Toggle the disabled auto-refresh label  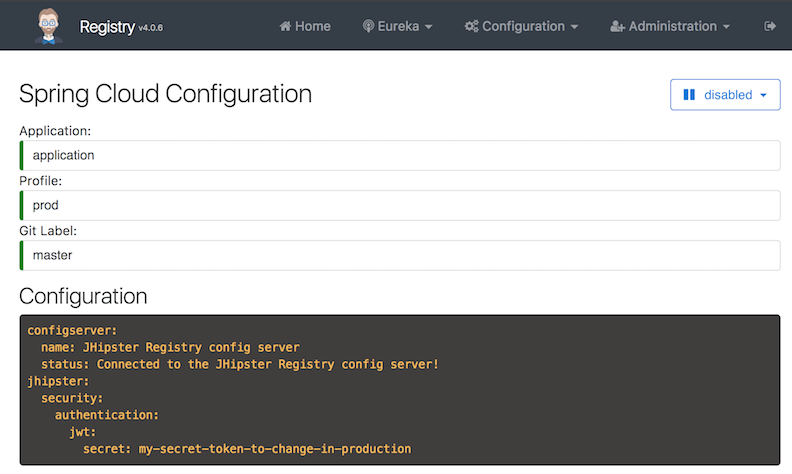[x=728, y=95]
